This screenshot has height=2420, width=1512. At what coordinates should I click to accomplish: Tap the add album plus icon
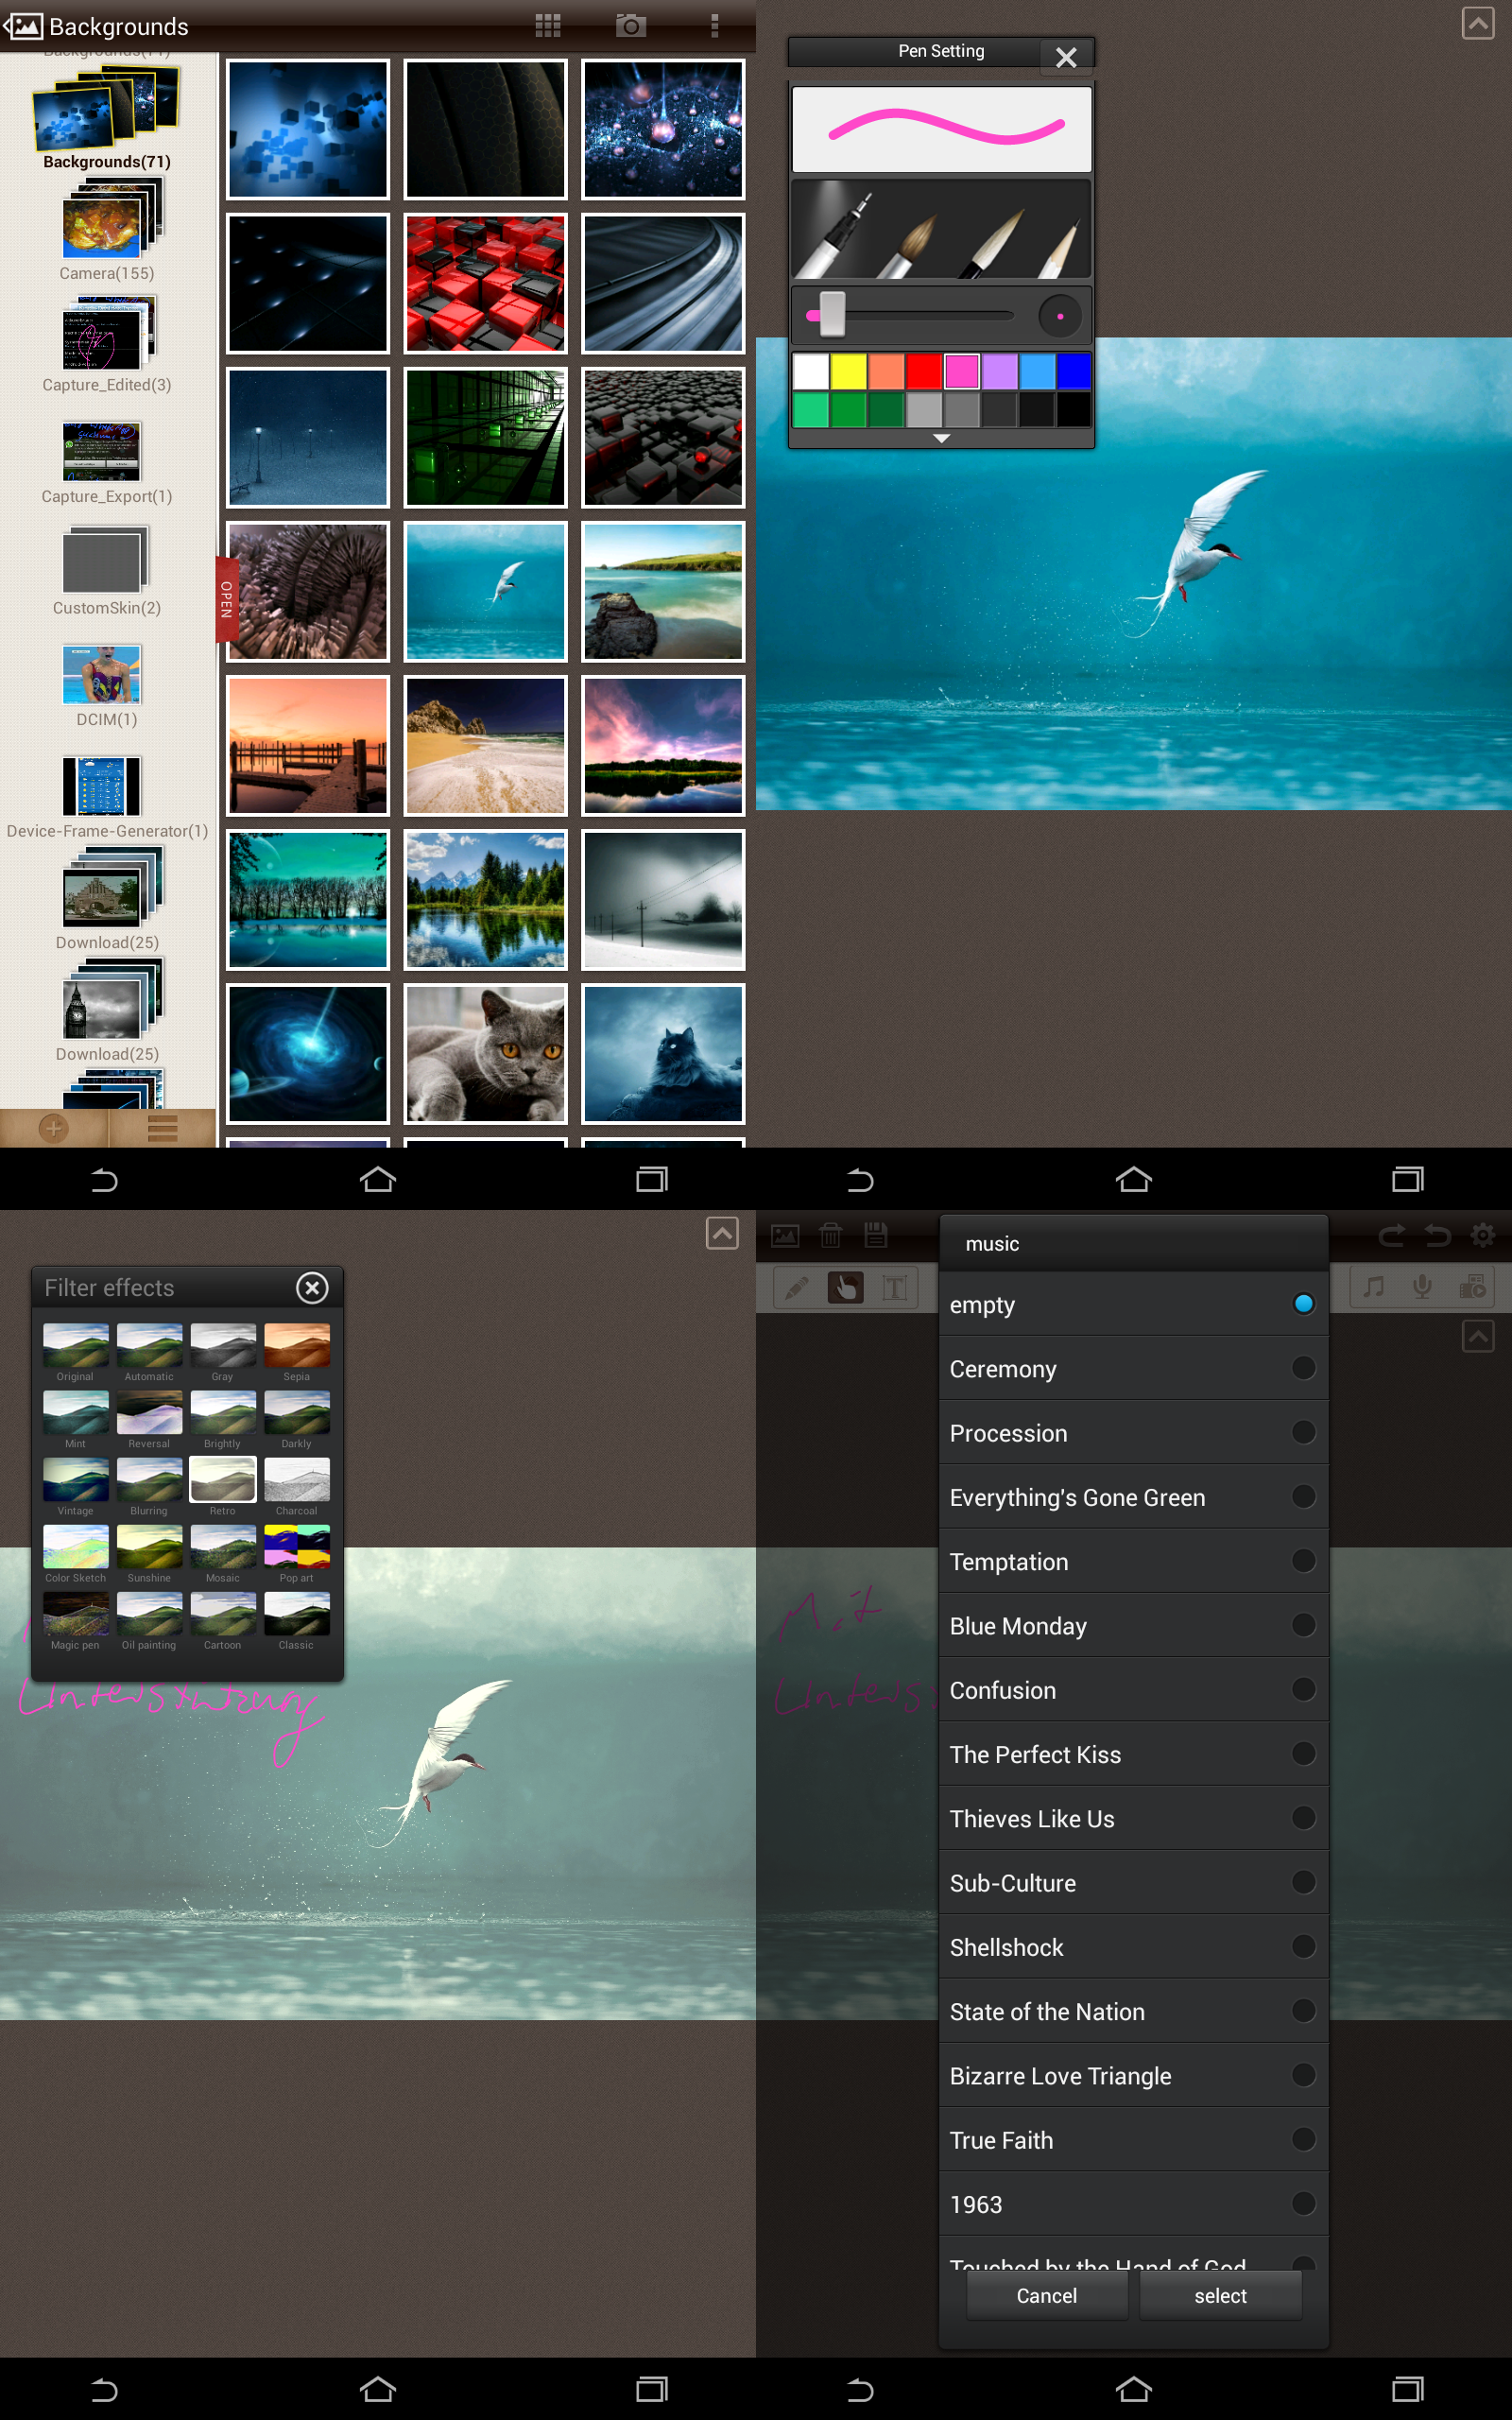tap(53, 1128)
